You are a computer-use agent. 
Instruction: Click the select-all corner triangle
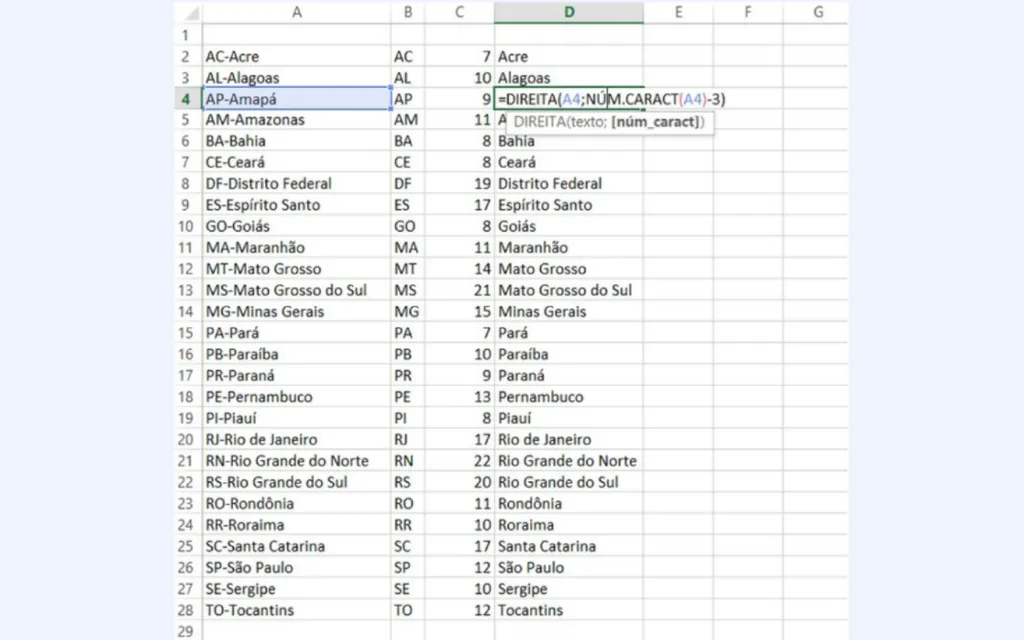click(x=189, y=12)
